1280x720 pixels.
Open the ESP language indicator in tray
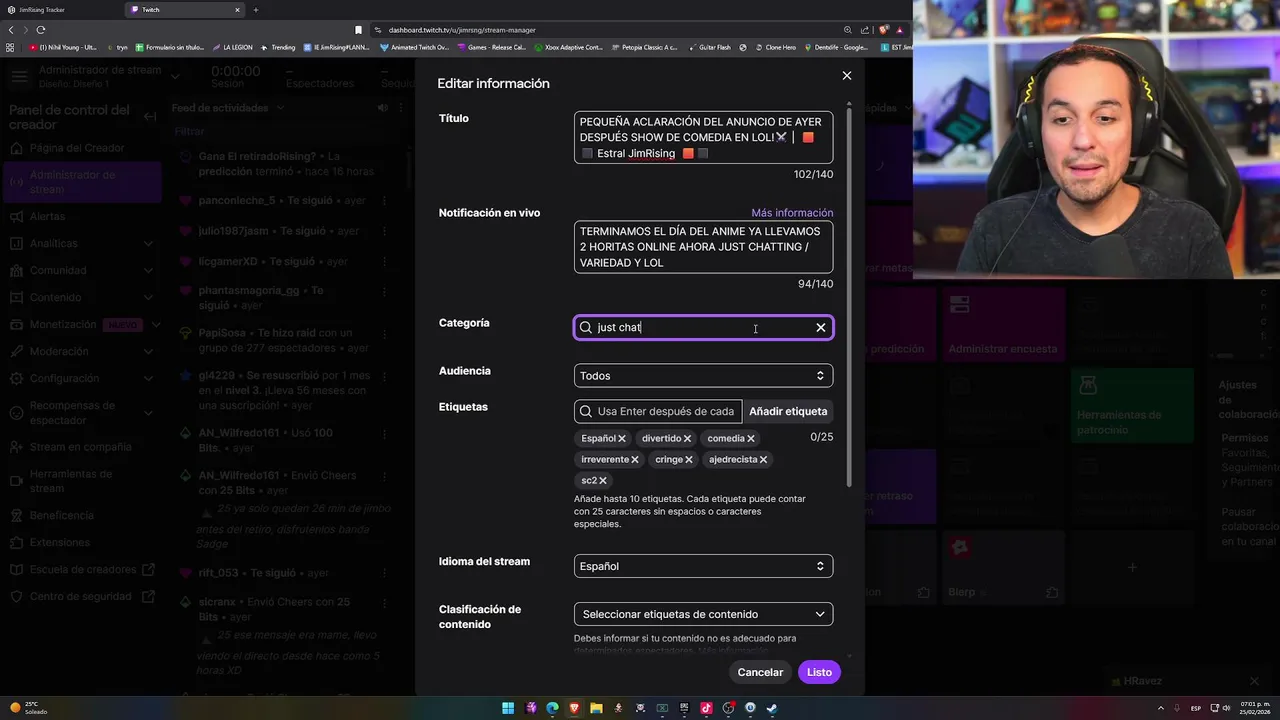click(1196, 708)
